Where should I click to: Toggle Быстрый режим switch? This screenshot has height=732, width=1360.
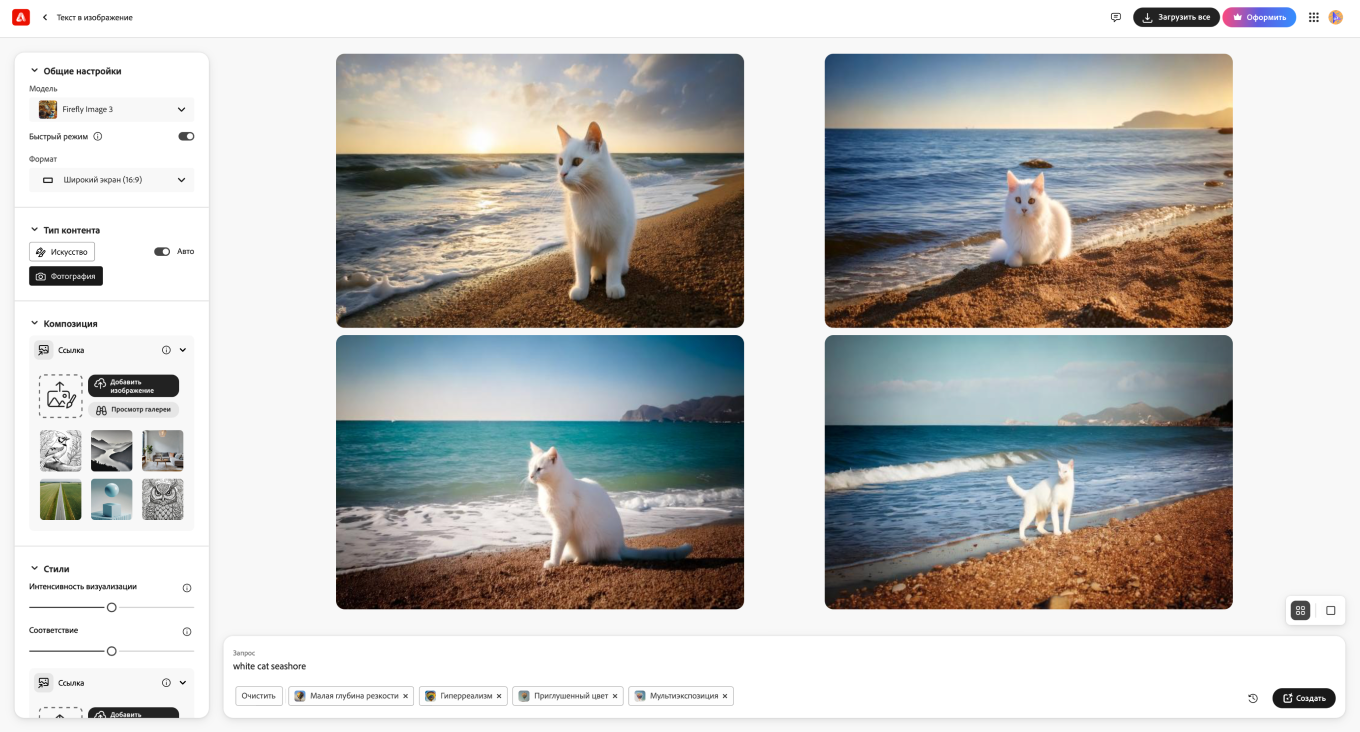click(186, 136)
